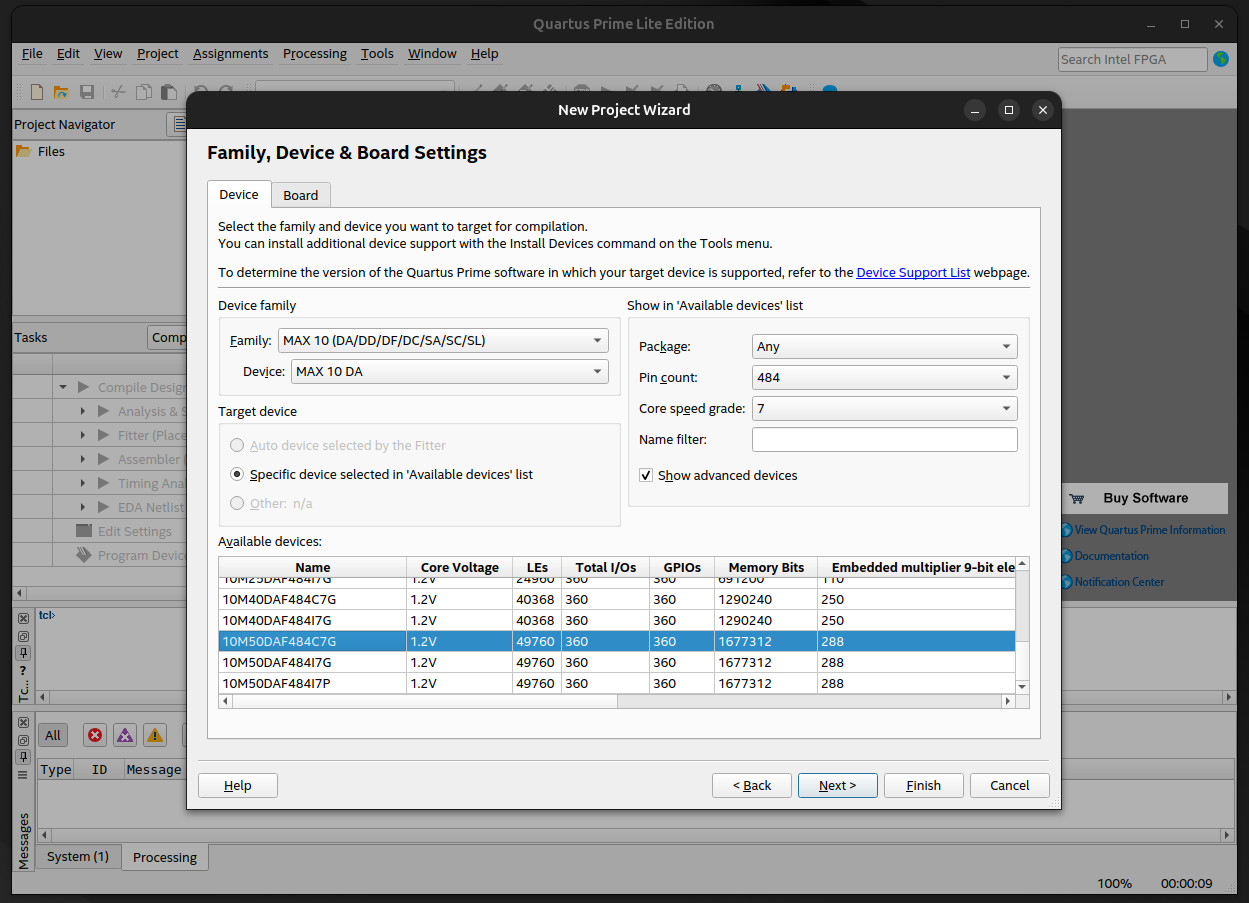Click the Save icon in the toolbar
This screenshot has height=903, width=1249.
[x=87, y=92]
